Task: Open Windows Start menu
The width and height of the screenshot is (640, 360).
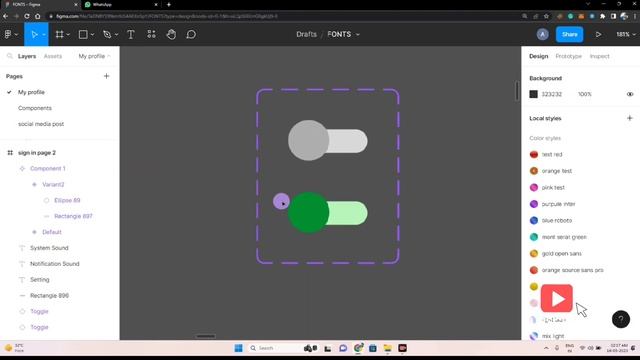Action: [238, 348]
